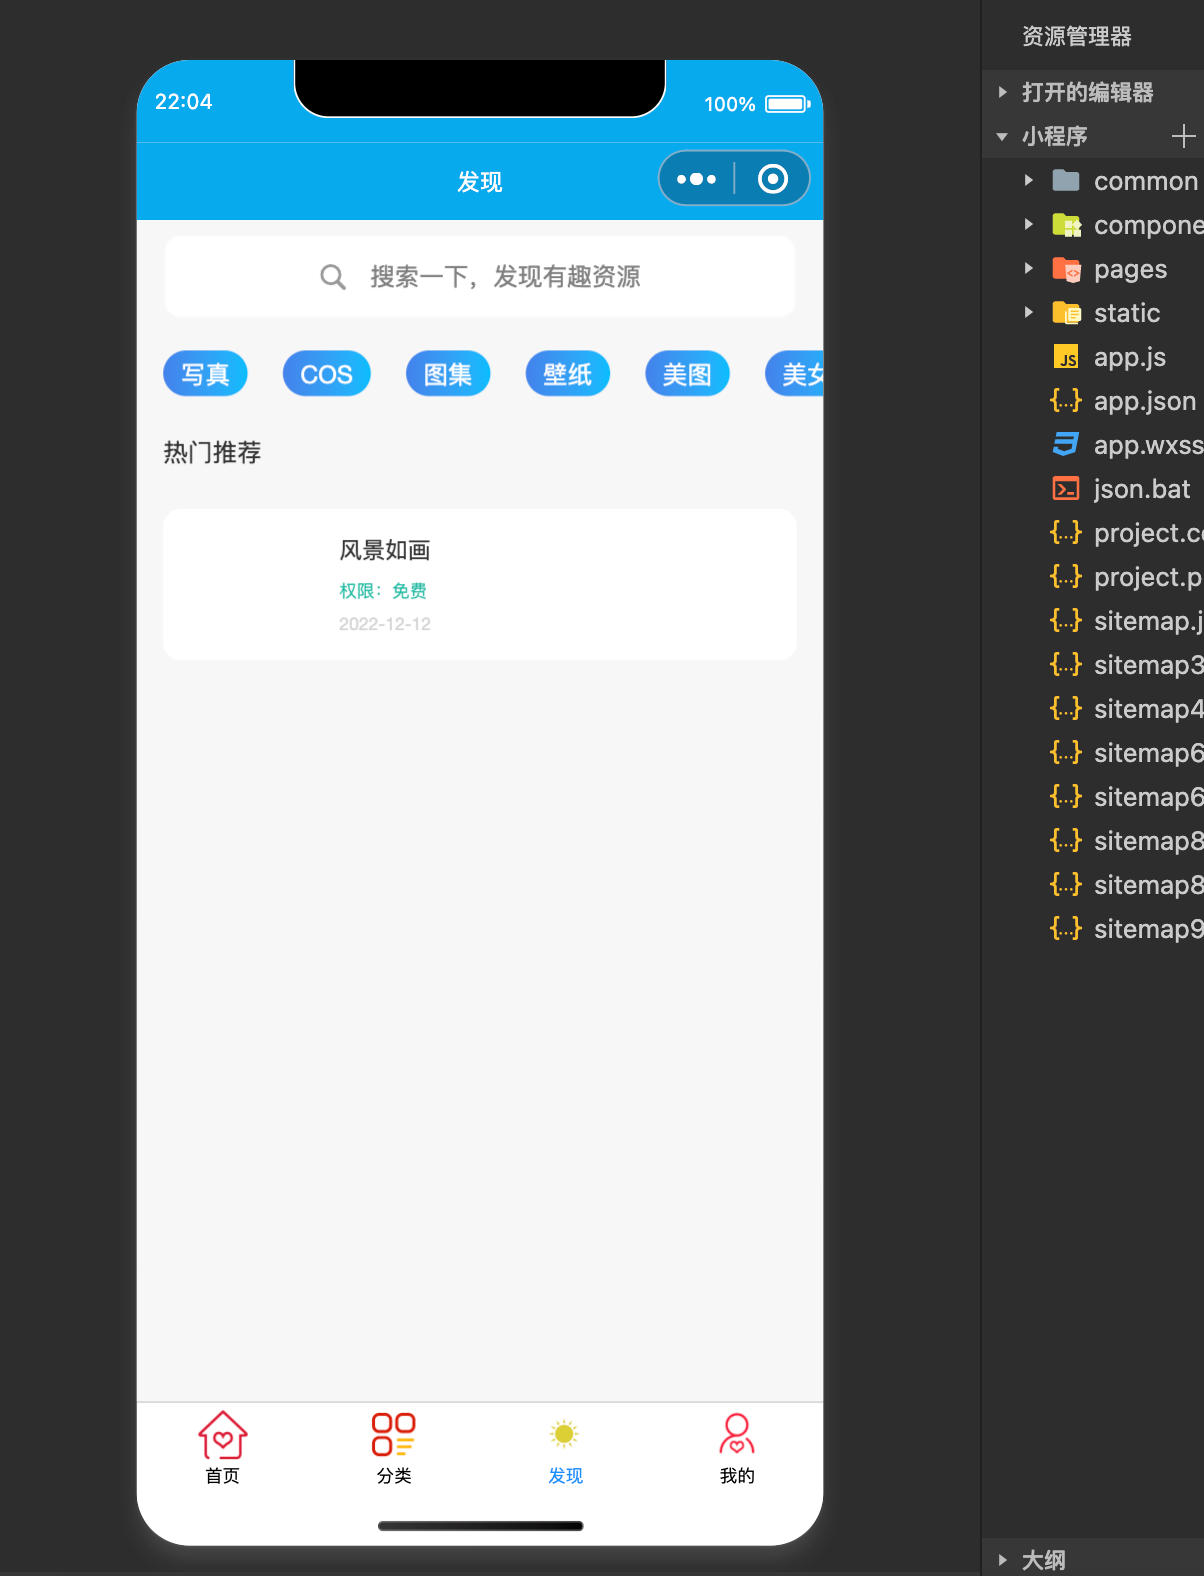Screen dimensions: 1204x1576
Task: Select the 壁纸 category tag
Action: pyautogui.click(x=568, y=374)
